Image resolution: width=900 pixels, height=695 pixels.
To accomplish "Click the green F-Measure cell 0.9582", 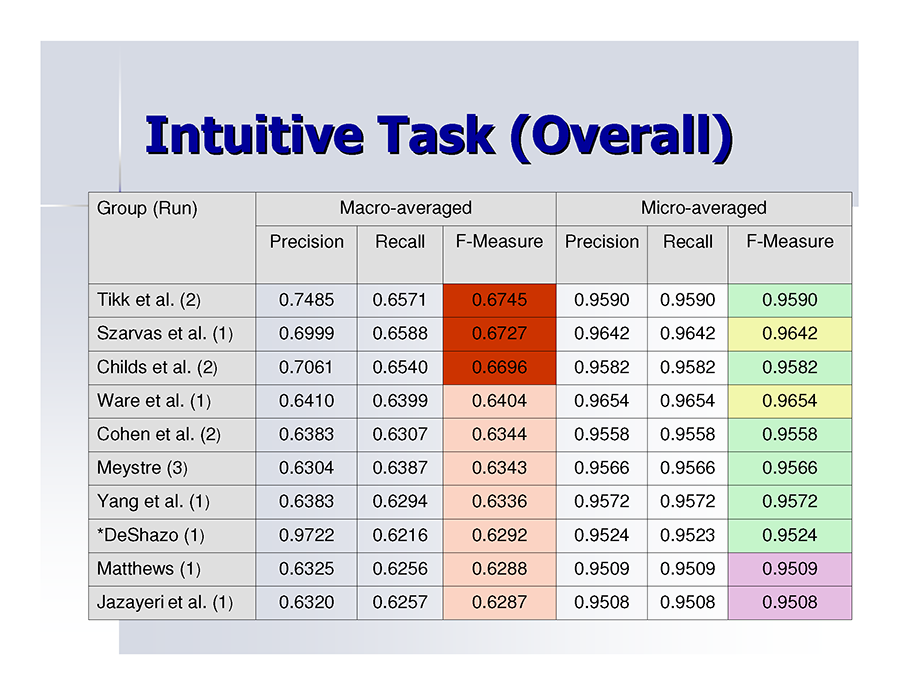I will pos(790,367).
